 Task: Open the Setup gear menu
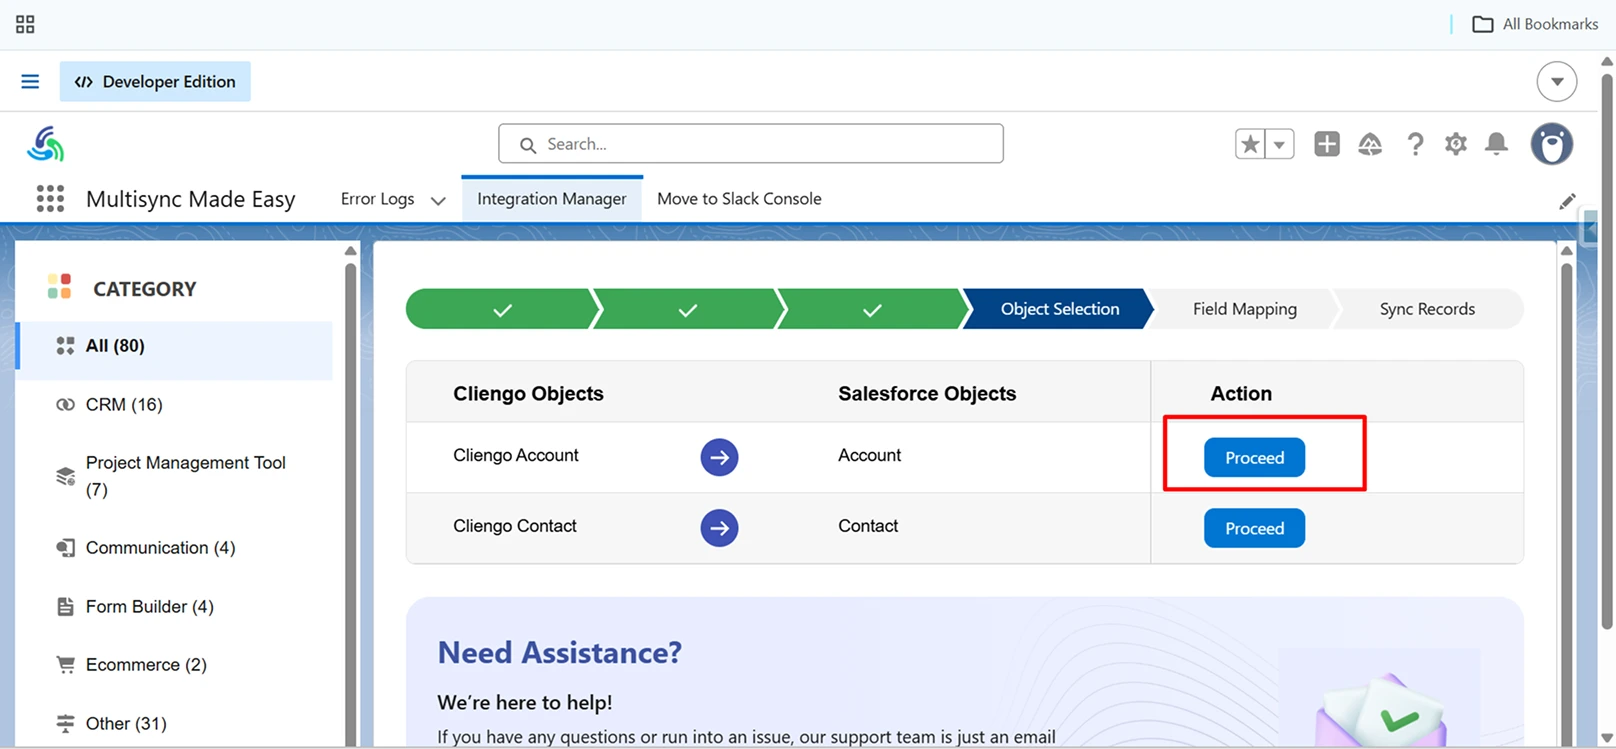coord(1456,144)
